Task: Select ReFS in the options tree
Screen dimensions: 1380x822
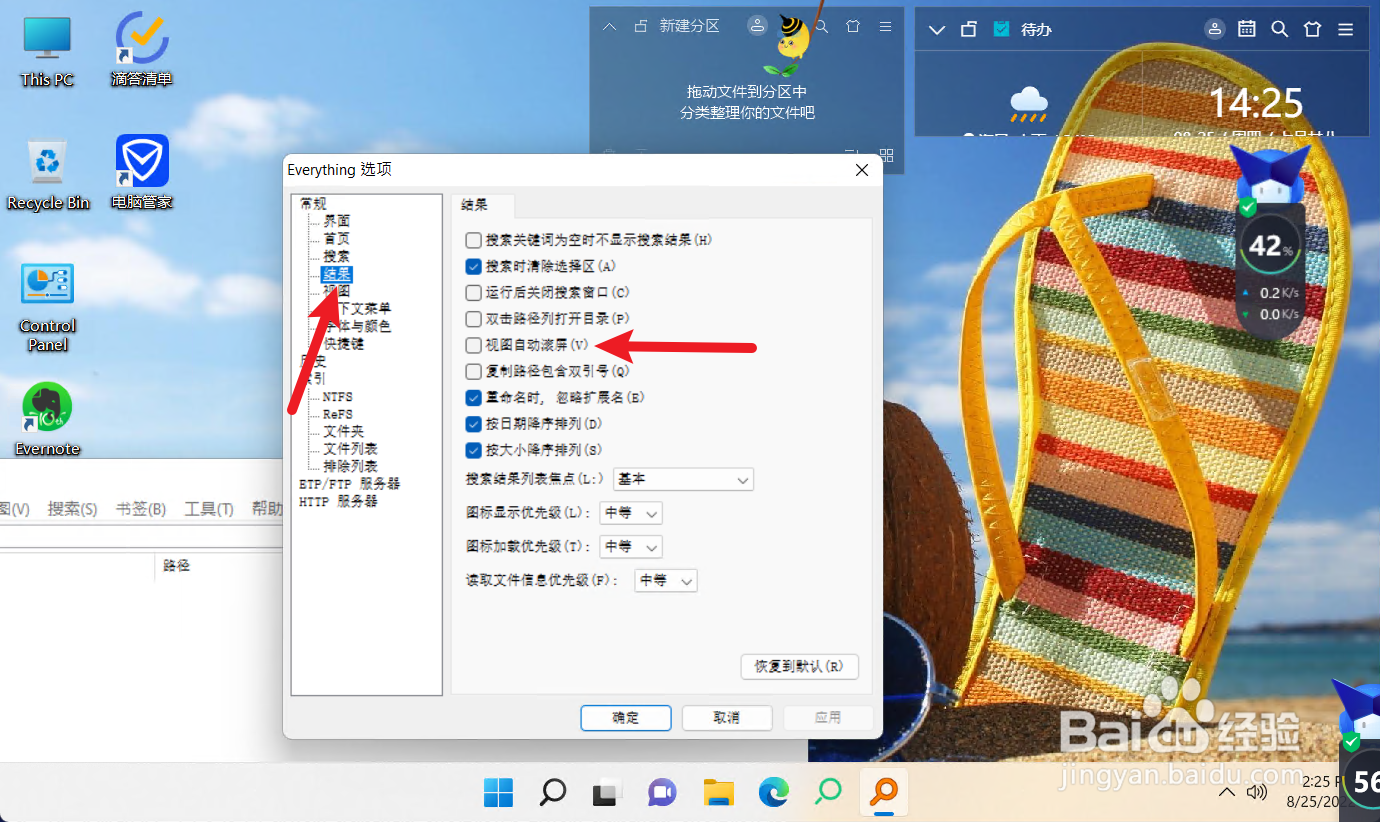Action: click(x=338, y=414)
